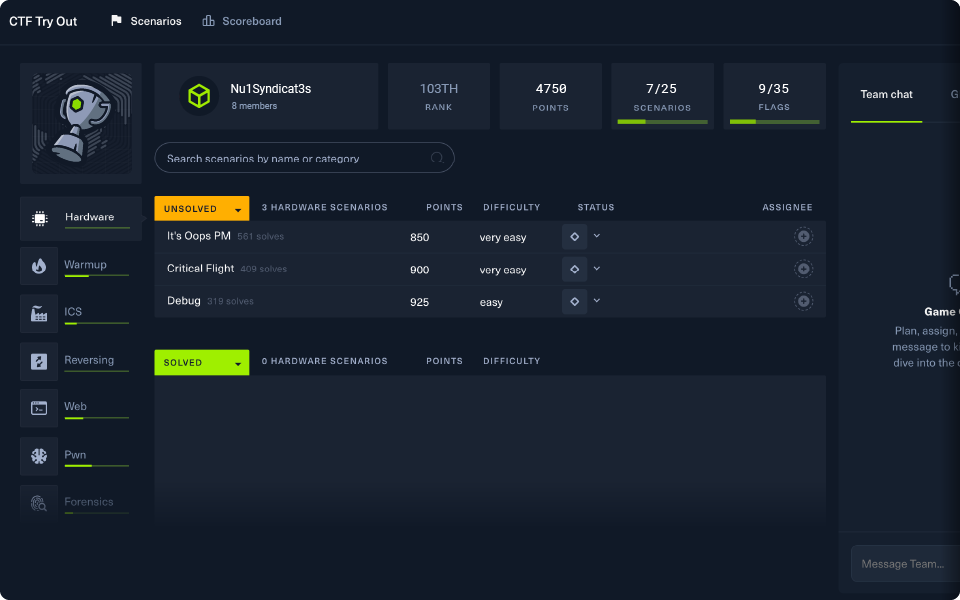Click the DIFFICULTY column header in Unsolved
960x600 pixels.
512,208
